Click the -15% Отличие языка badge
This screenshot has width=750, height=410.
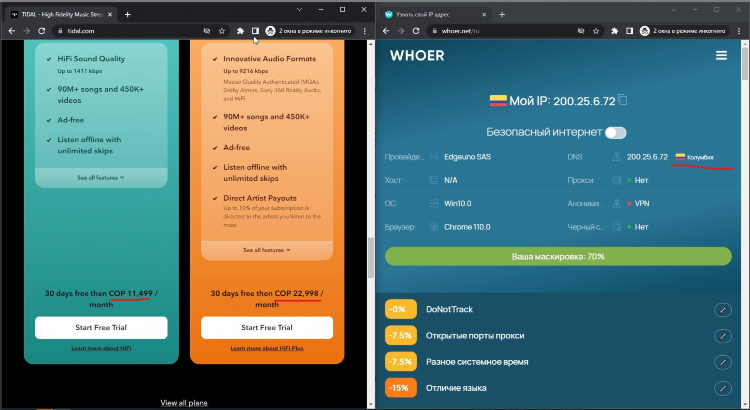pyautogui.click(x=401, y=388)
